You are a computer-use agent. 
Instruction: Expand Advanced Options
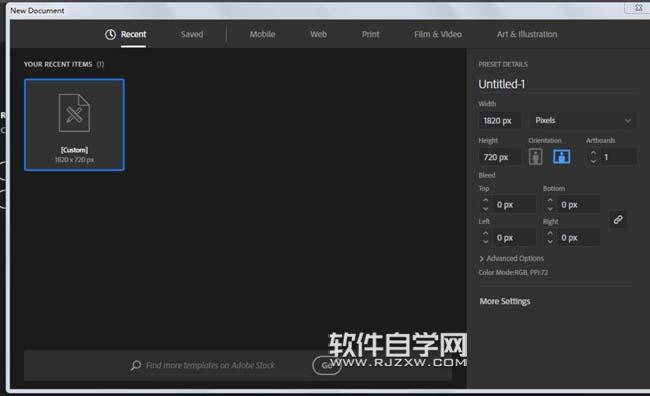pyautogui.click(x=511, y=258)
